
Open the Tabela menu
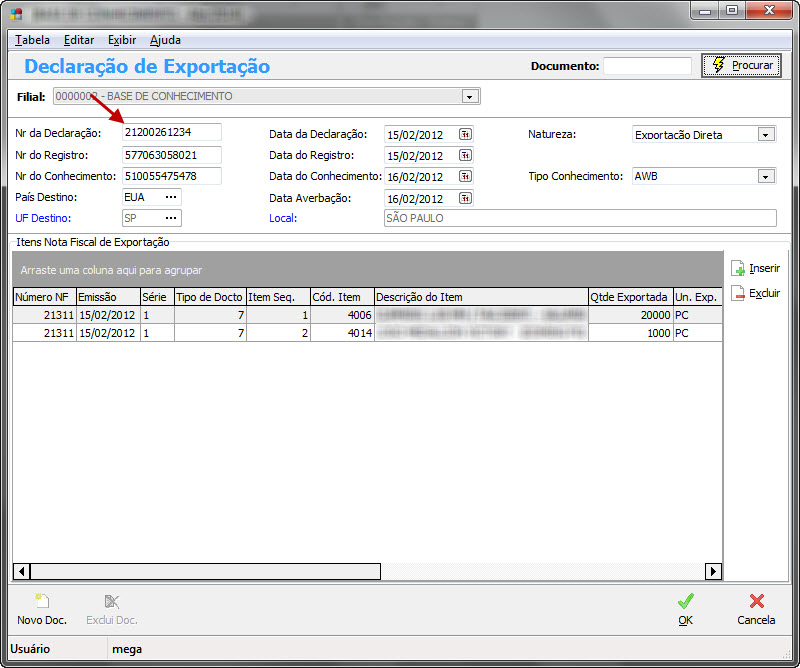point(33,40)
